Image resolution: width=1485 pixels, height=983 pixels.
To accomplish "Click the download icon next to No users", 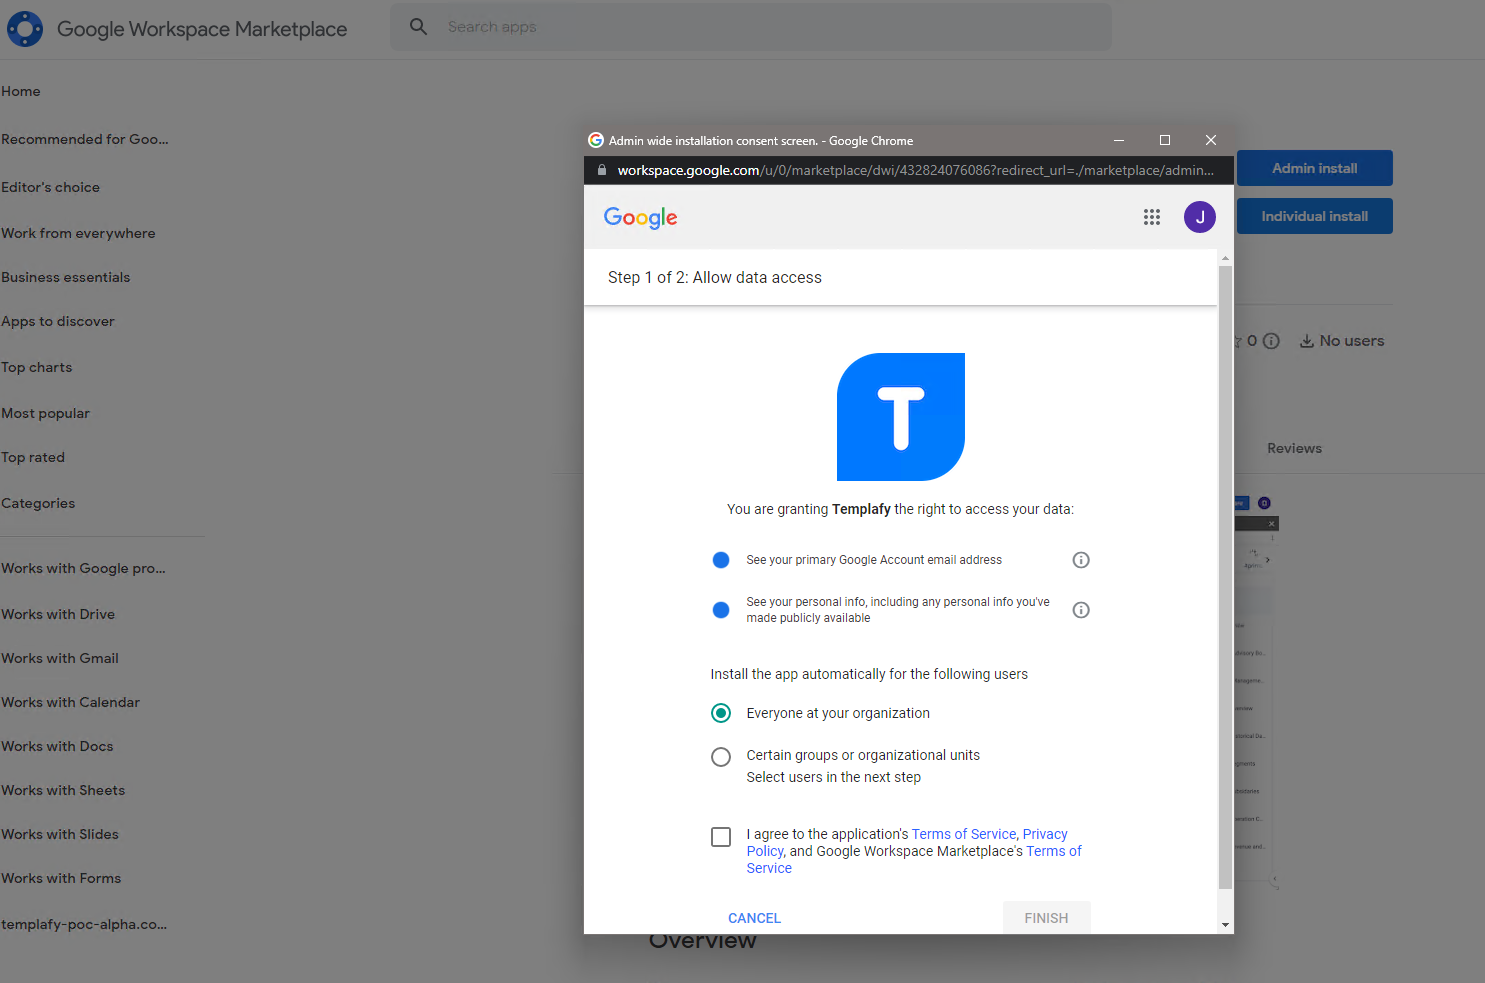I will [x=1307, y=340].
